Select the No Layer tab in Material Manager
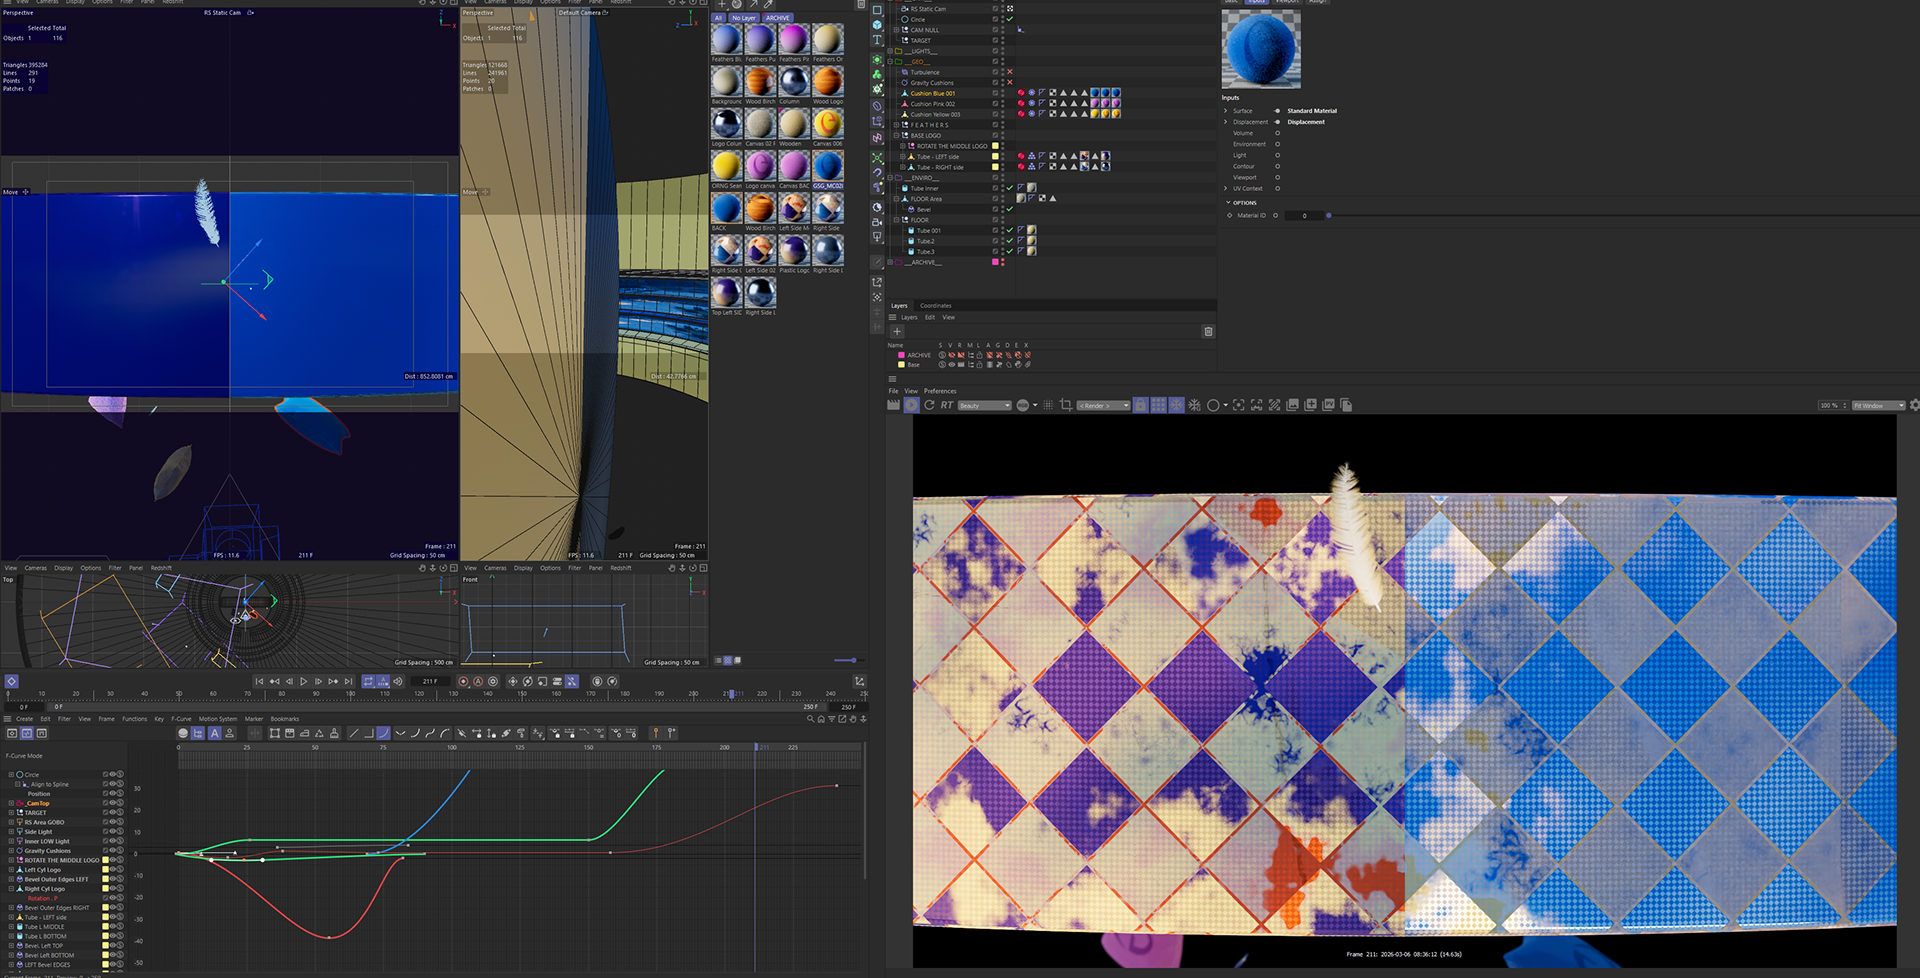The height and width of the screenshot is (978, 1920). 744,18
